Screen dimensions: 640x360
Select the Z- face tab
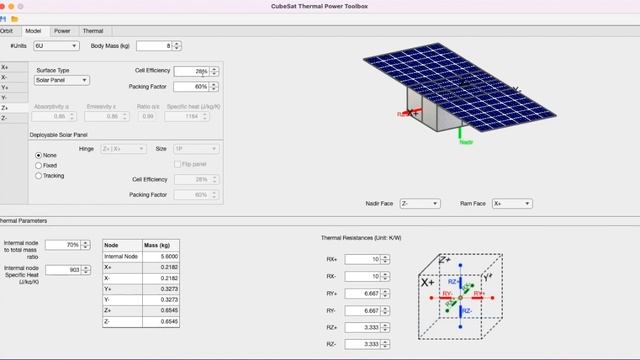[14, 118]
